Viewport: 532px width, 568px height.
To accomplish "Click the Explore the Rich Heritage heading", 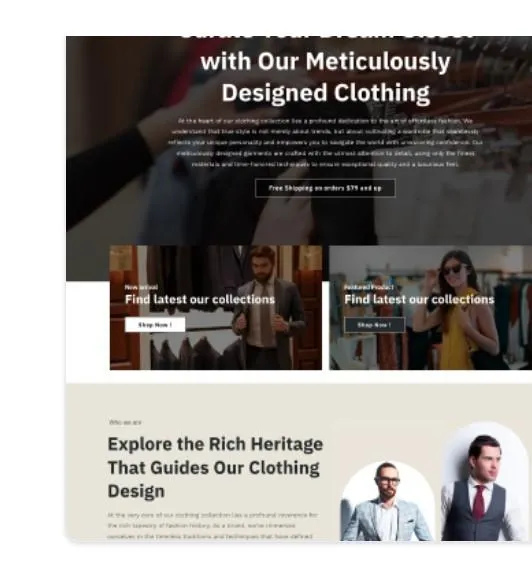I will pyautogui.click(x=215, y=468).
